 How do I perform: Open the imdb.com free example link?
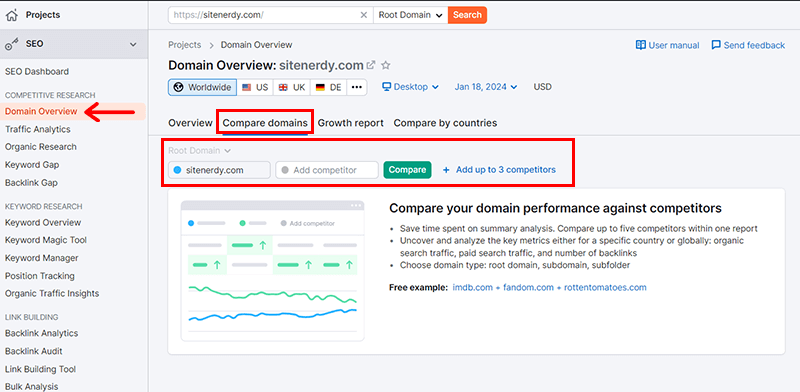[472, 287]
